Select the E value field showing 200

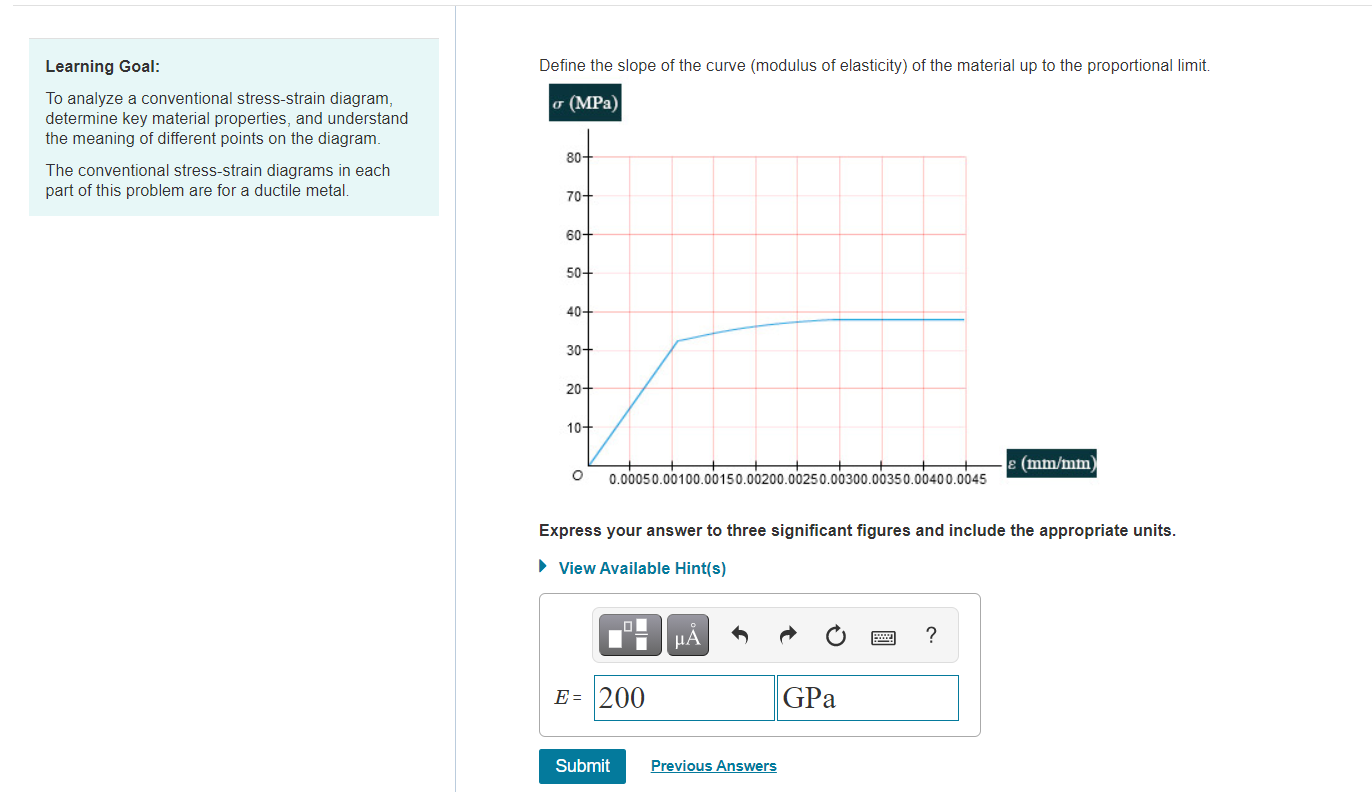point(683,697)
